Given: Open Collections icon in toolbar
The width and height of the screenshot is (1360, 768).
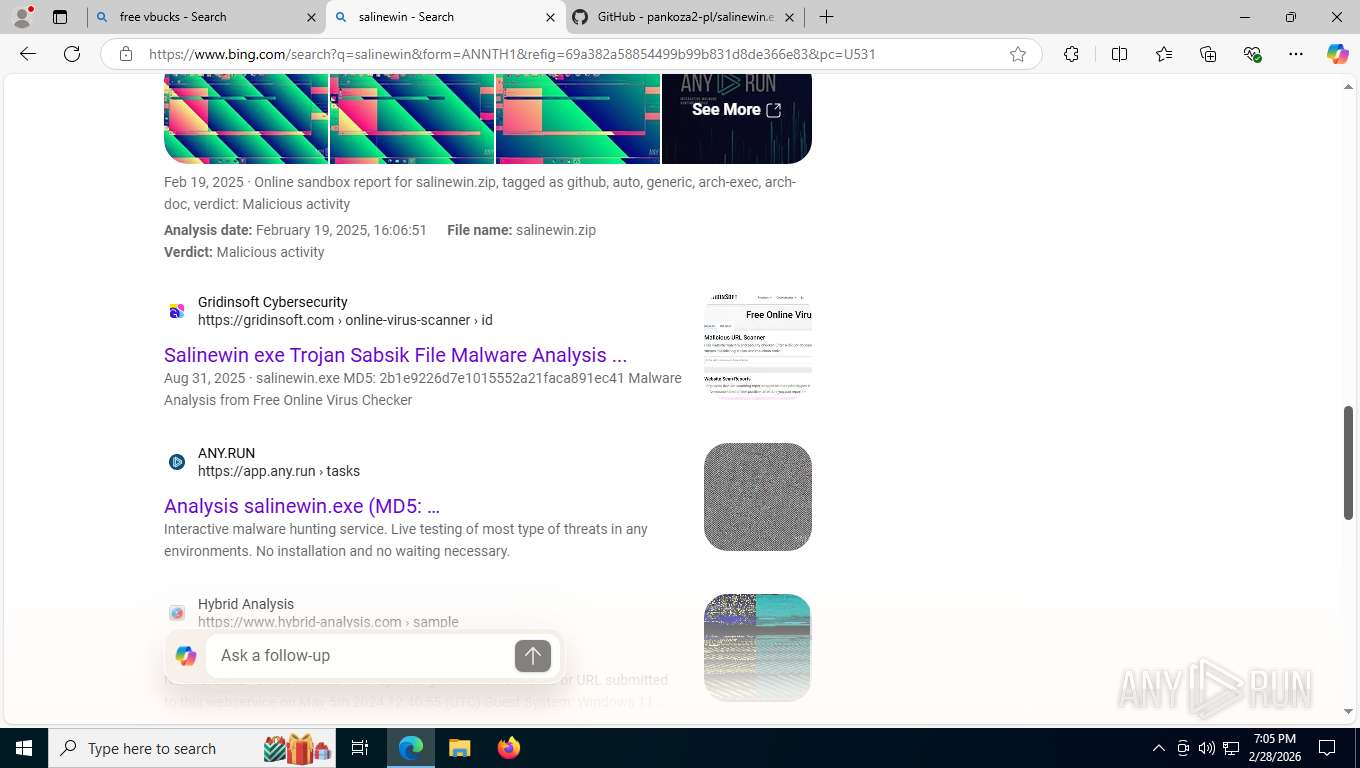Looking at the screenshot, I should point(1208,54).
